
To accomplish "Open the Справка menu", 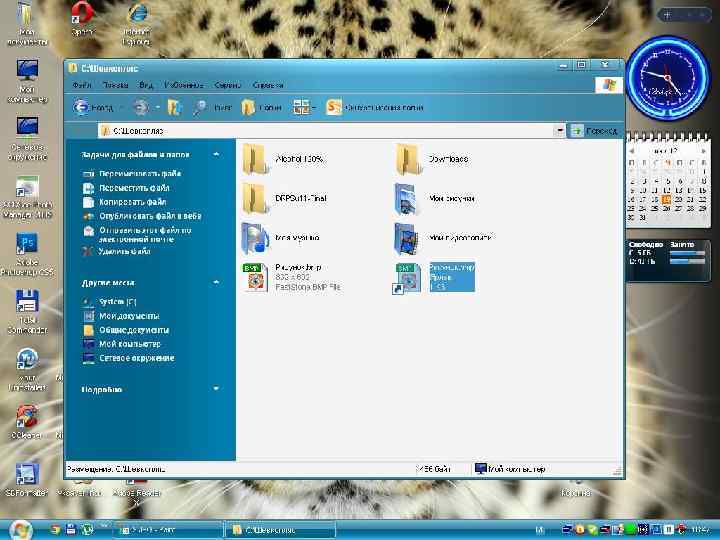I will click(268, 85).
